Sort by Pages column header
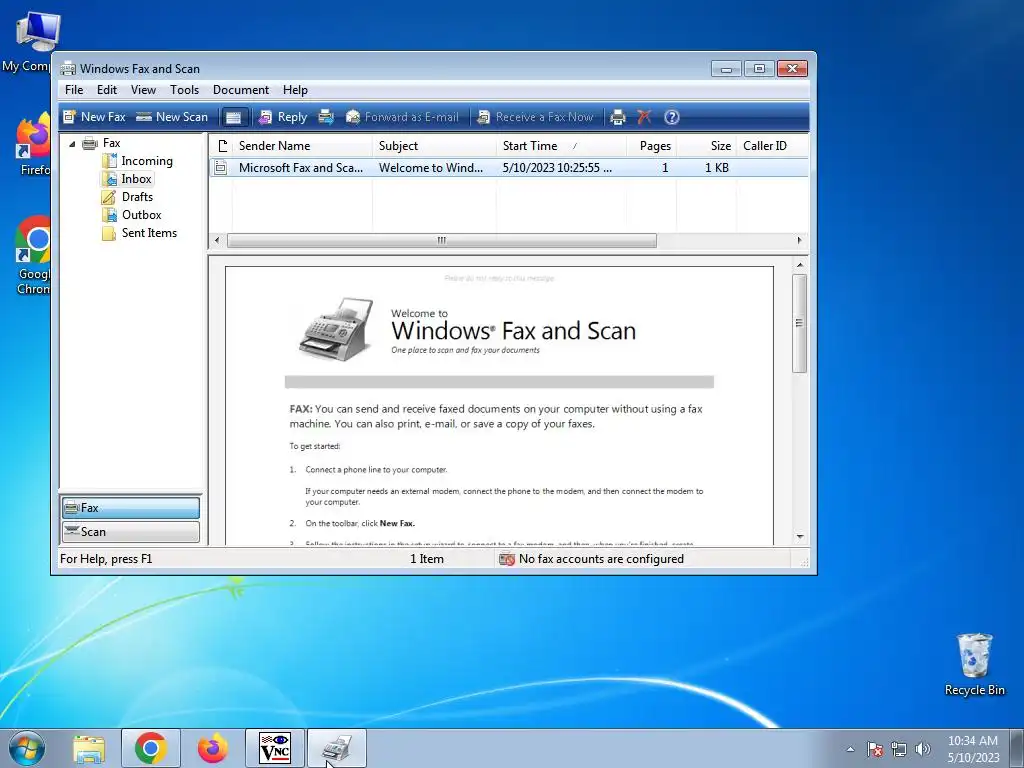The height and width of the screenshot is (768, 1024). [651, 146]
